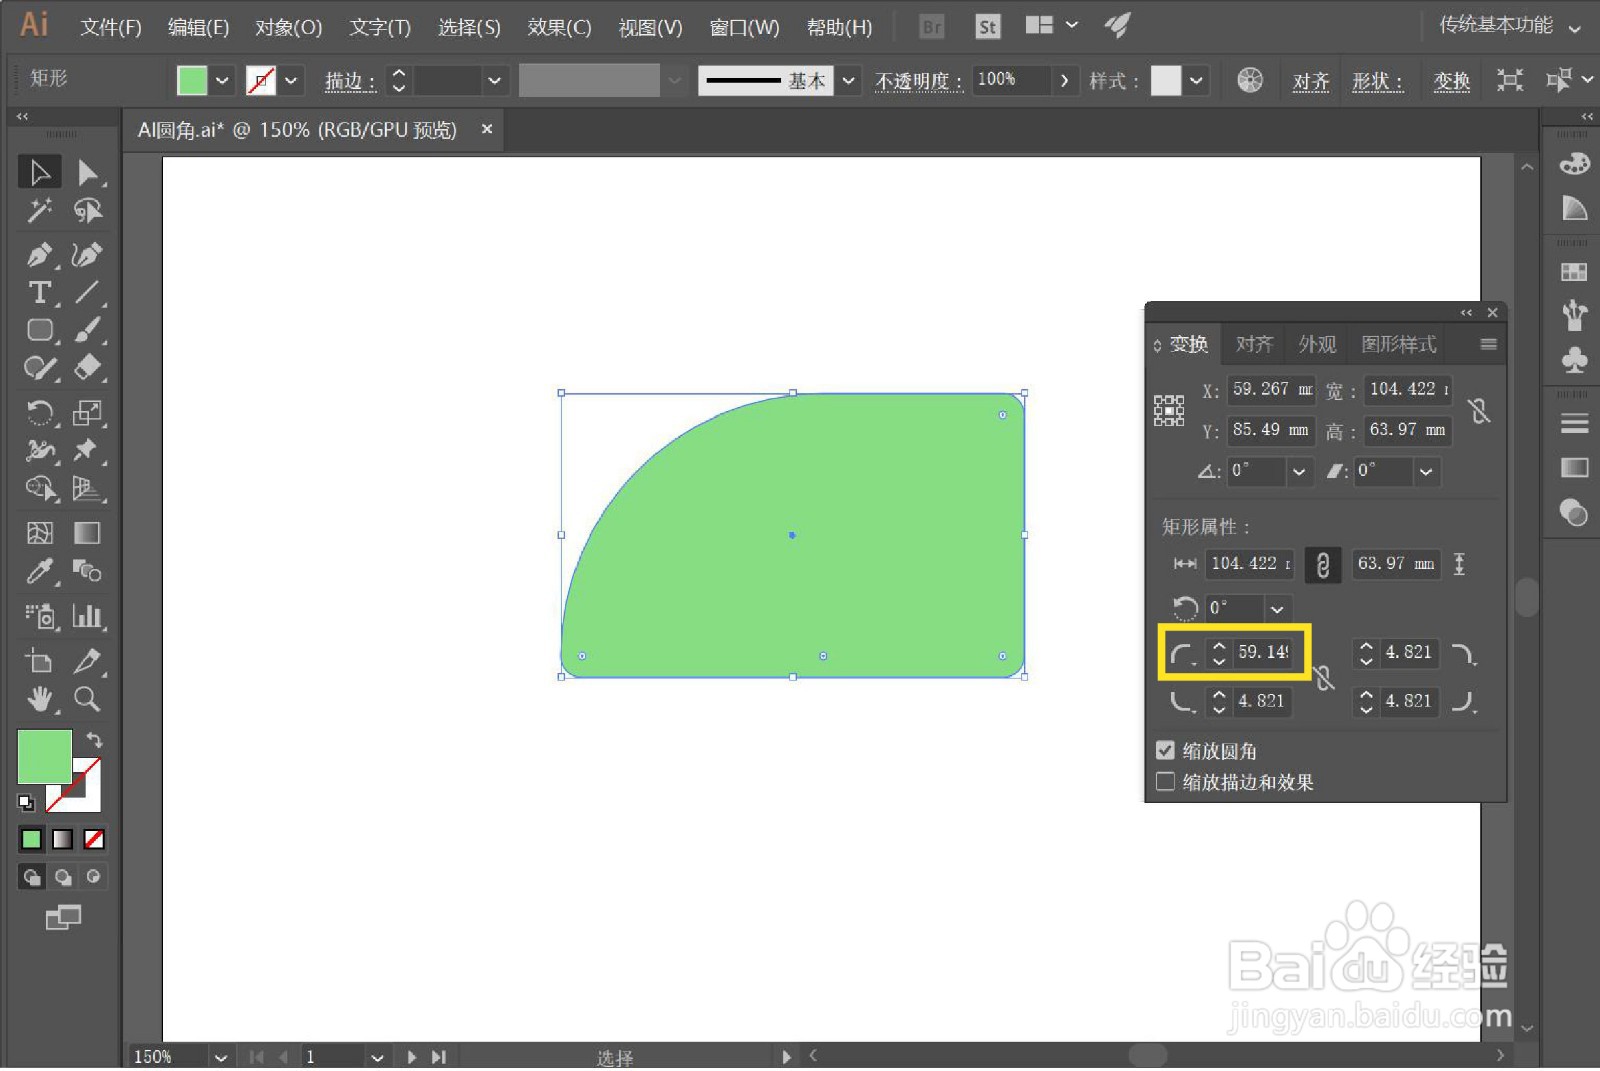
Task: Click the 对齐 link in control bar
Action: (x=1311, y=81)
